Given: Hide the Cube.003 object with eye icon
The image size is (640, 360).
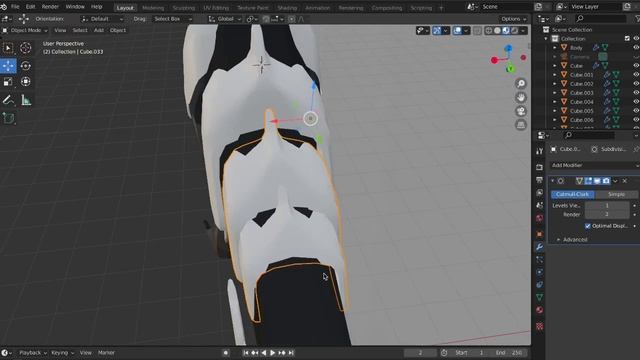Looking at the screenshot, I should tap(636, 93).
